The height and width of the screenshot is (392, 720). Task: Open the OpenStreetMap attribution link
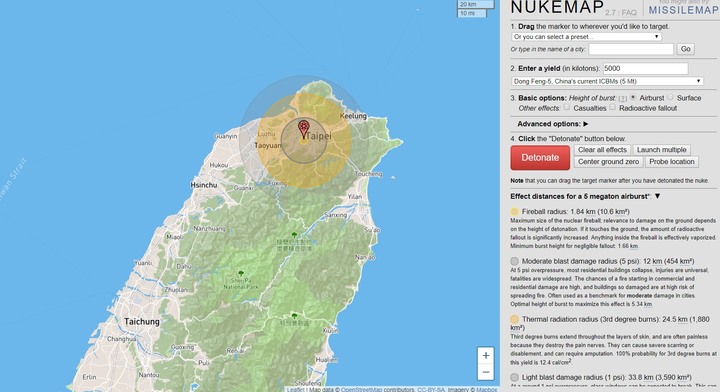[362, 389]
